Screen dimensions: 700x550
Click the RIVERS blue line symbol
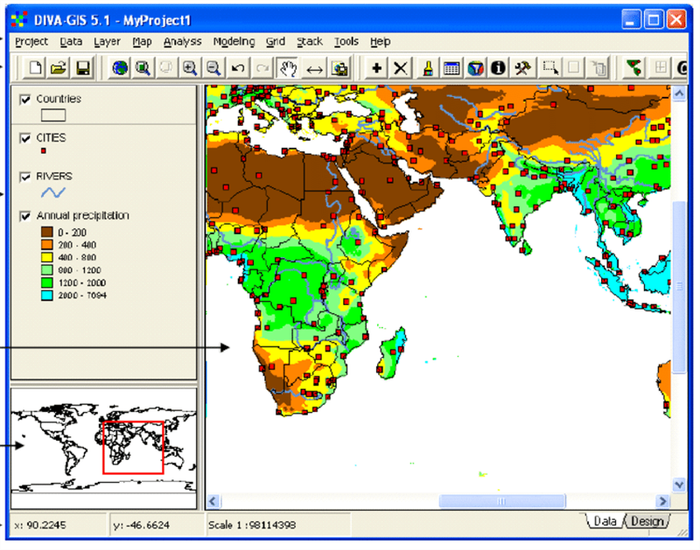[x=53, y=192]
